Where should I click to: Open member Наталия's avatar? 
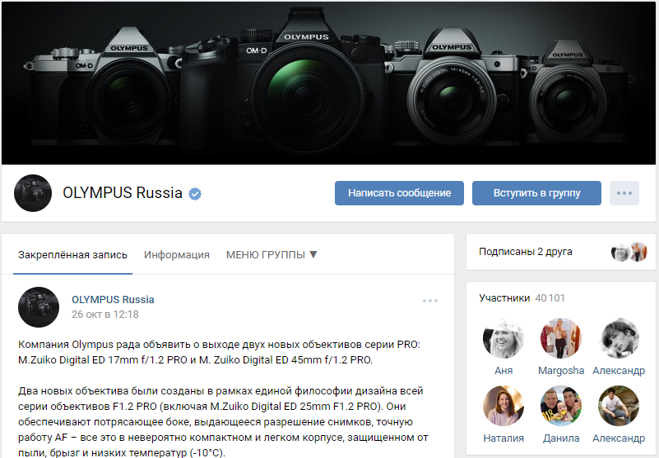pyautogui.click(x=503, y=406)
